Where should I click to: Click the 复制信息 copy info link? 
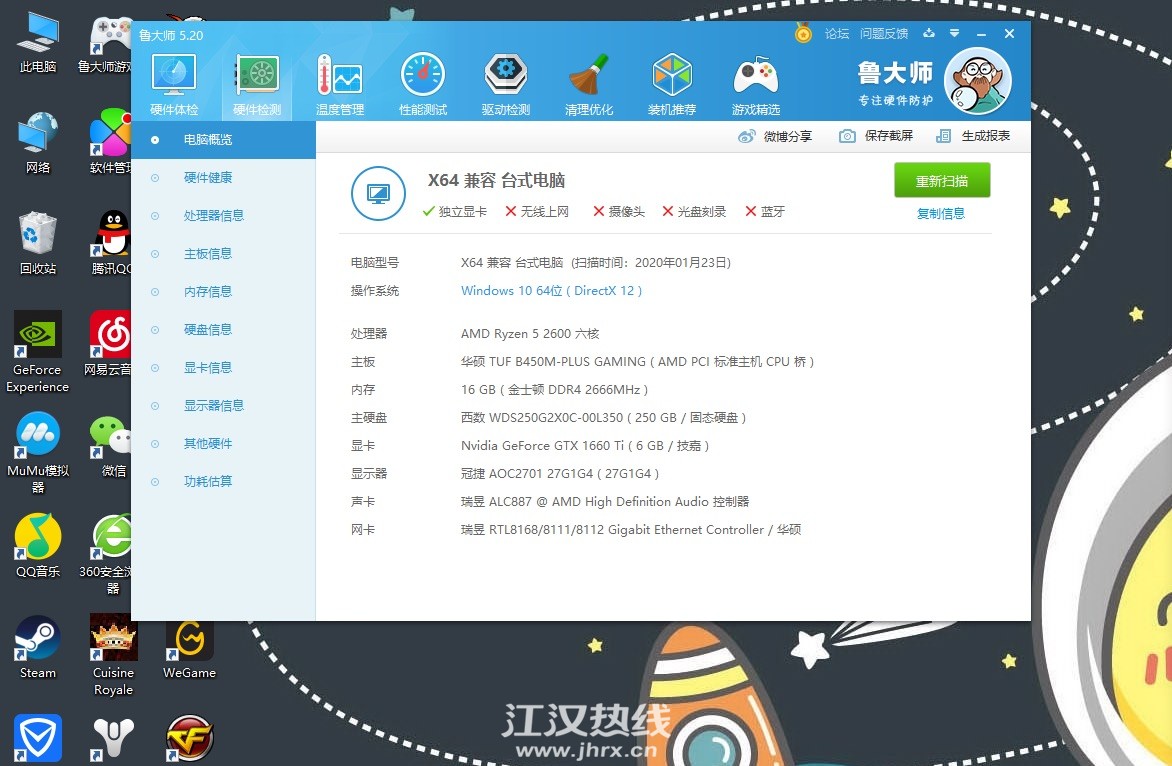[941, 214]
